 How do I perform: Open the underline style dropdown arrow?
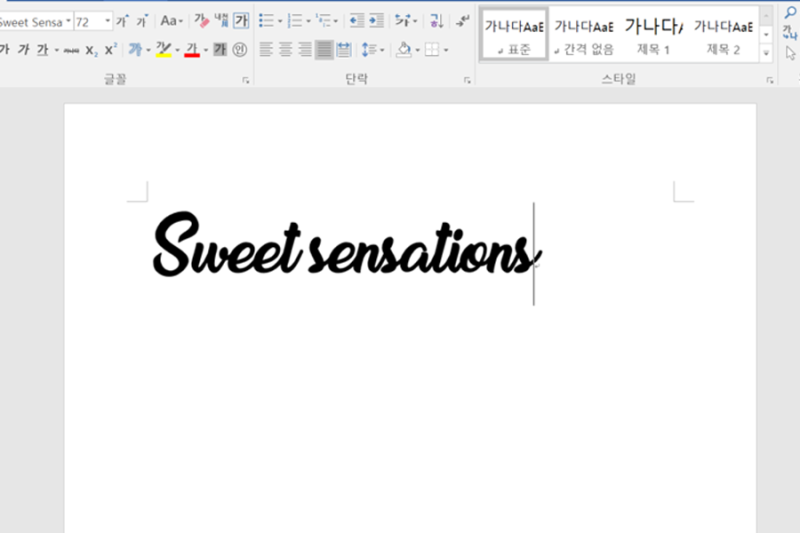[x=56, y=50]
